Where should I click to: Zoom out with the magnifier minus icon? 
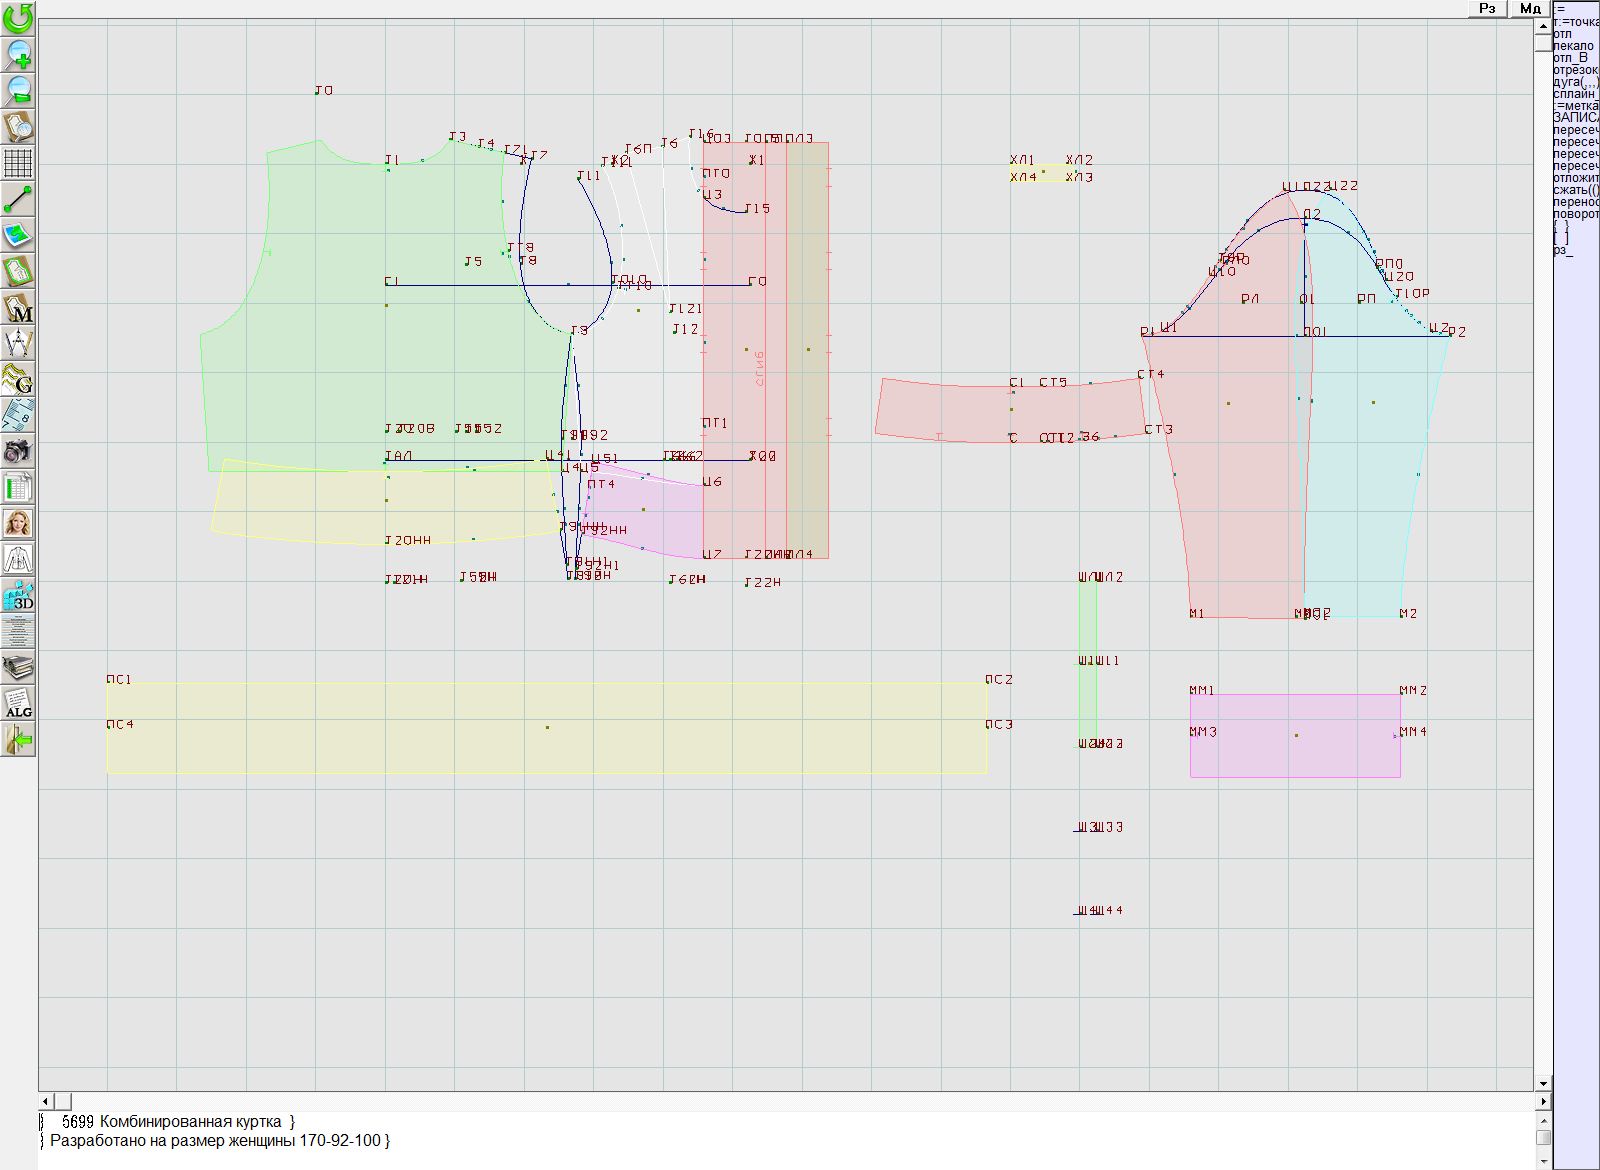18,90
